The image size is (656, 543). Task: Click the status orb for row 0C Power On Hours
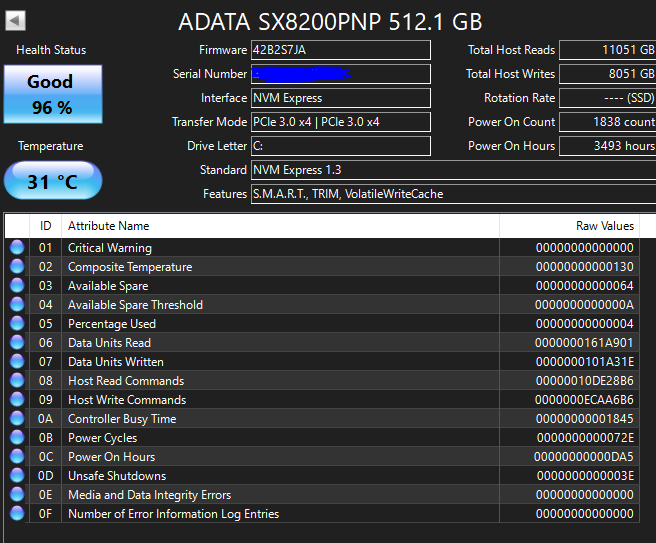click(x=17, y=457)
